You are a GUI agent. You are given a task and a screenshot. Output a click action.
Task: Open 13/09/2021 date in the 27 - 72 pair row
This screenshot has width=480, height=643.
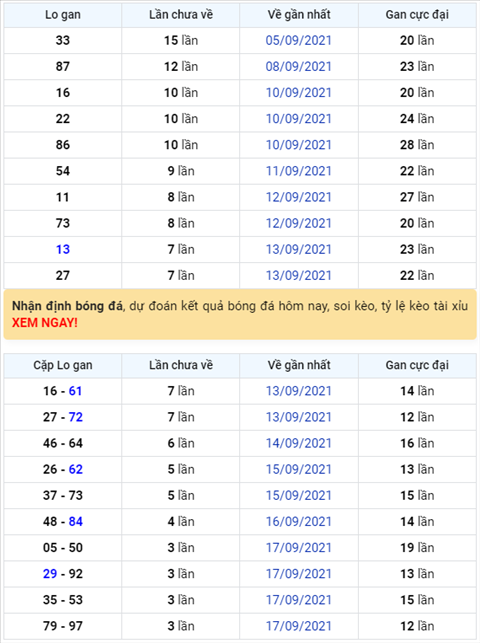point(298,417)
